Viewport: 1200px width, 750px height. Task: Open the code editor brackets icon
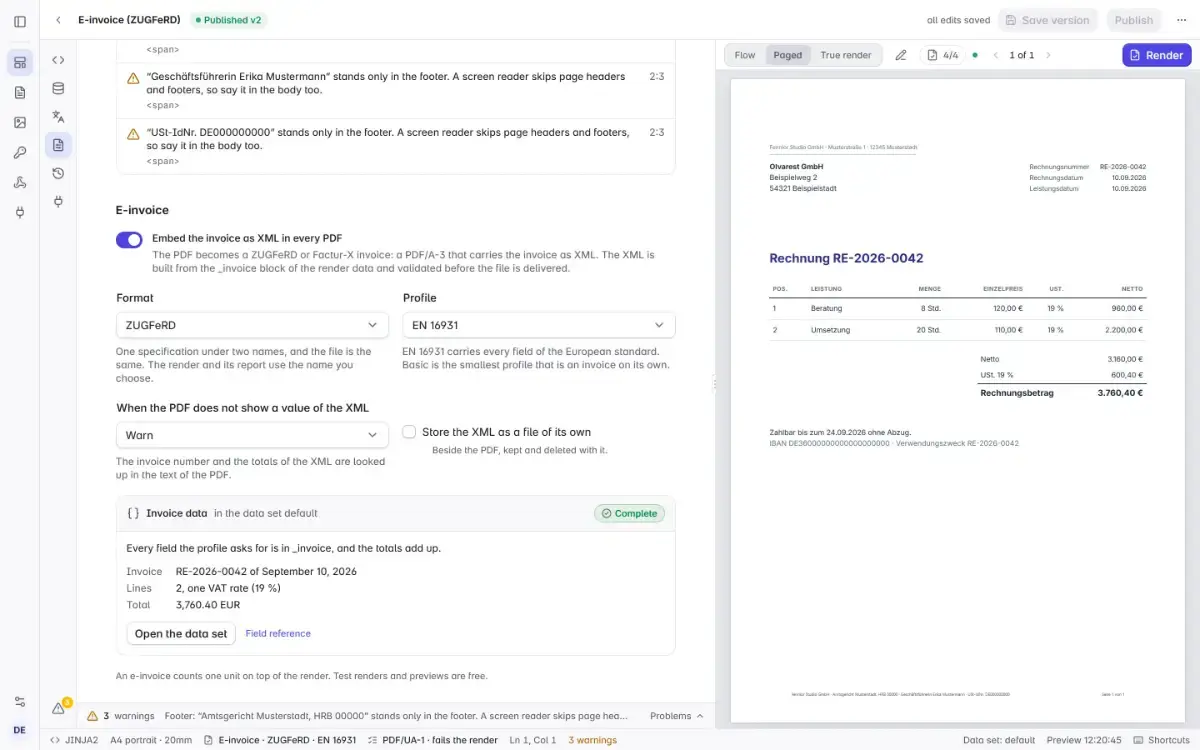pyautogui.click(x=58, y=61)
